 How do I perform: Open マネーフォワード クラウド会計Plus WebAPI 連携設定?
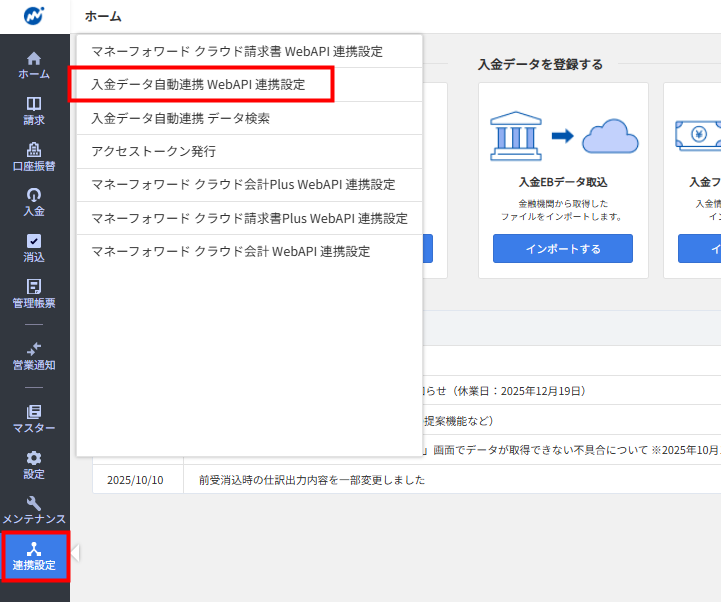(243, 185)
